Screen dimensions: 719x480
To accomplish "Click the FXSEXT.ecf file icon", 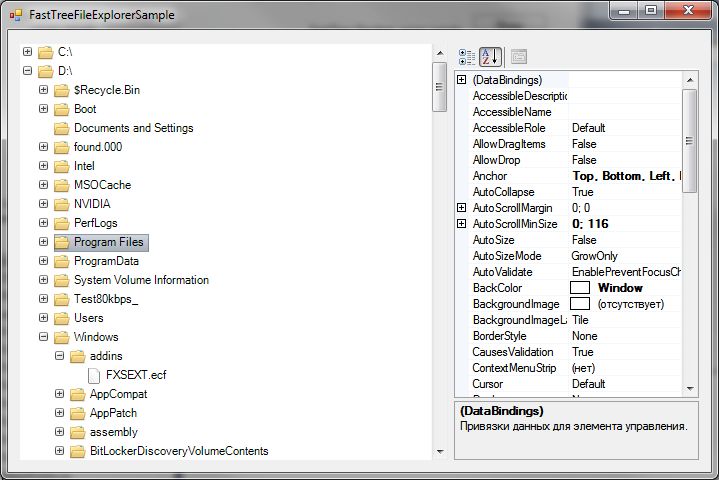I will (94, 375).
